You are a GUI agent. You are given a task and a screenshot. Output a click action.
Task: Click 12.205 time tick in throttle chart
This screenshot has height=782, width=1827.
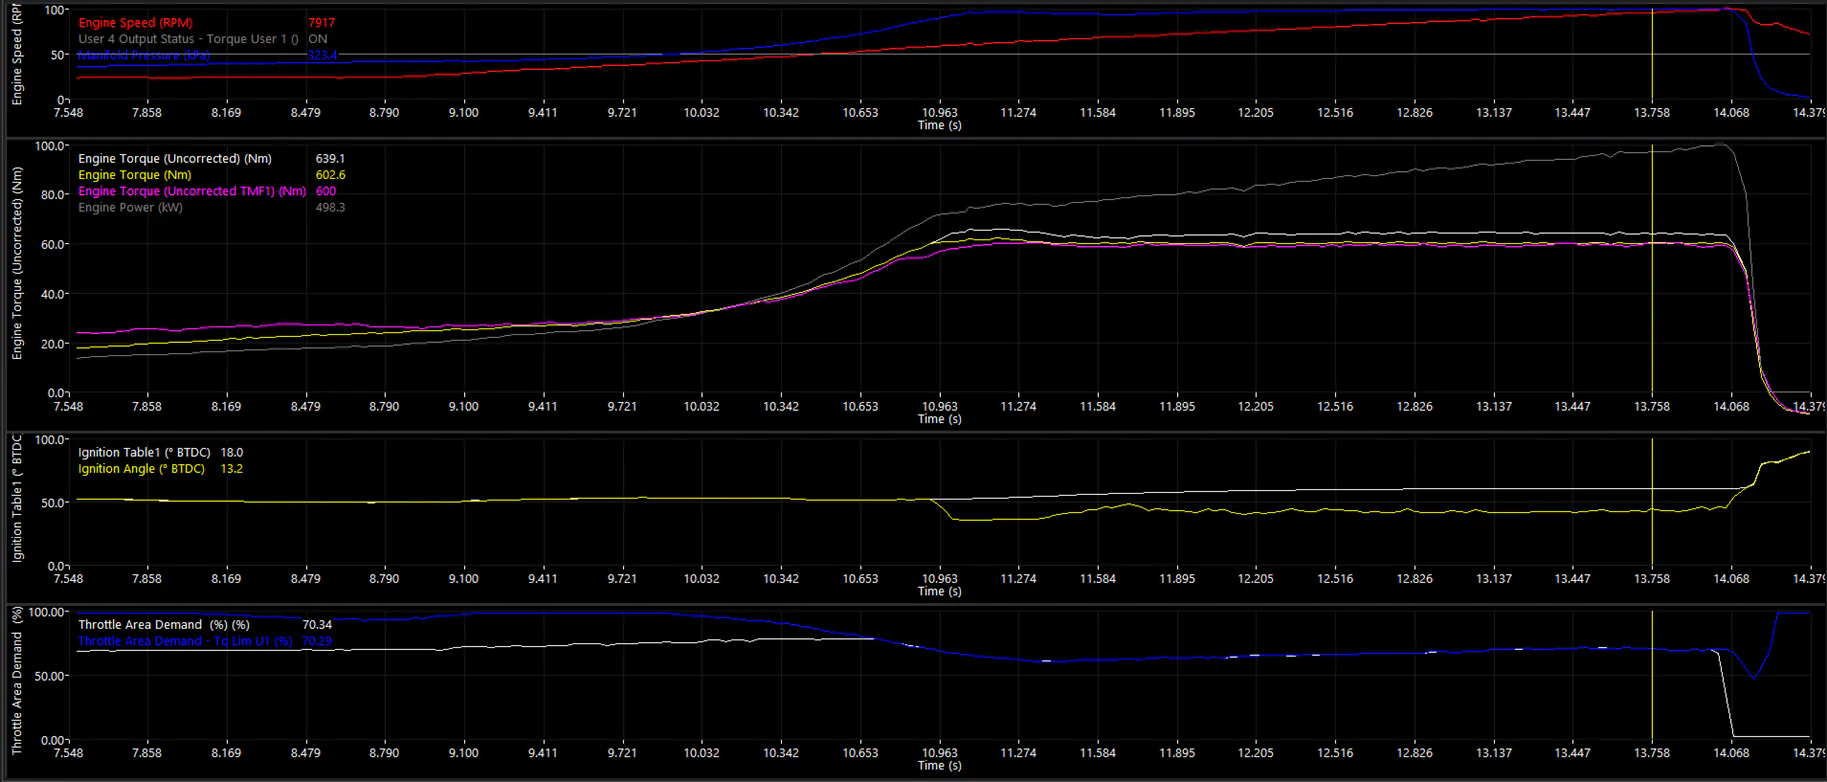[x=1256, y=752]
